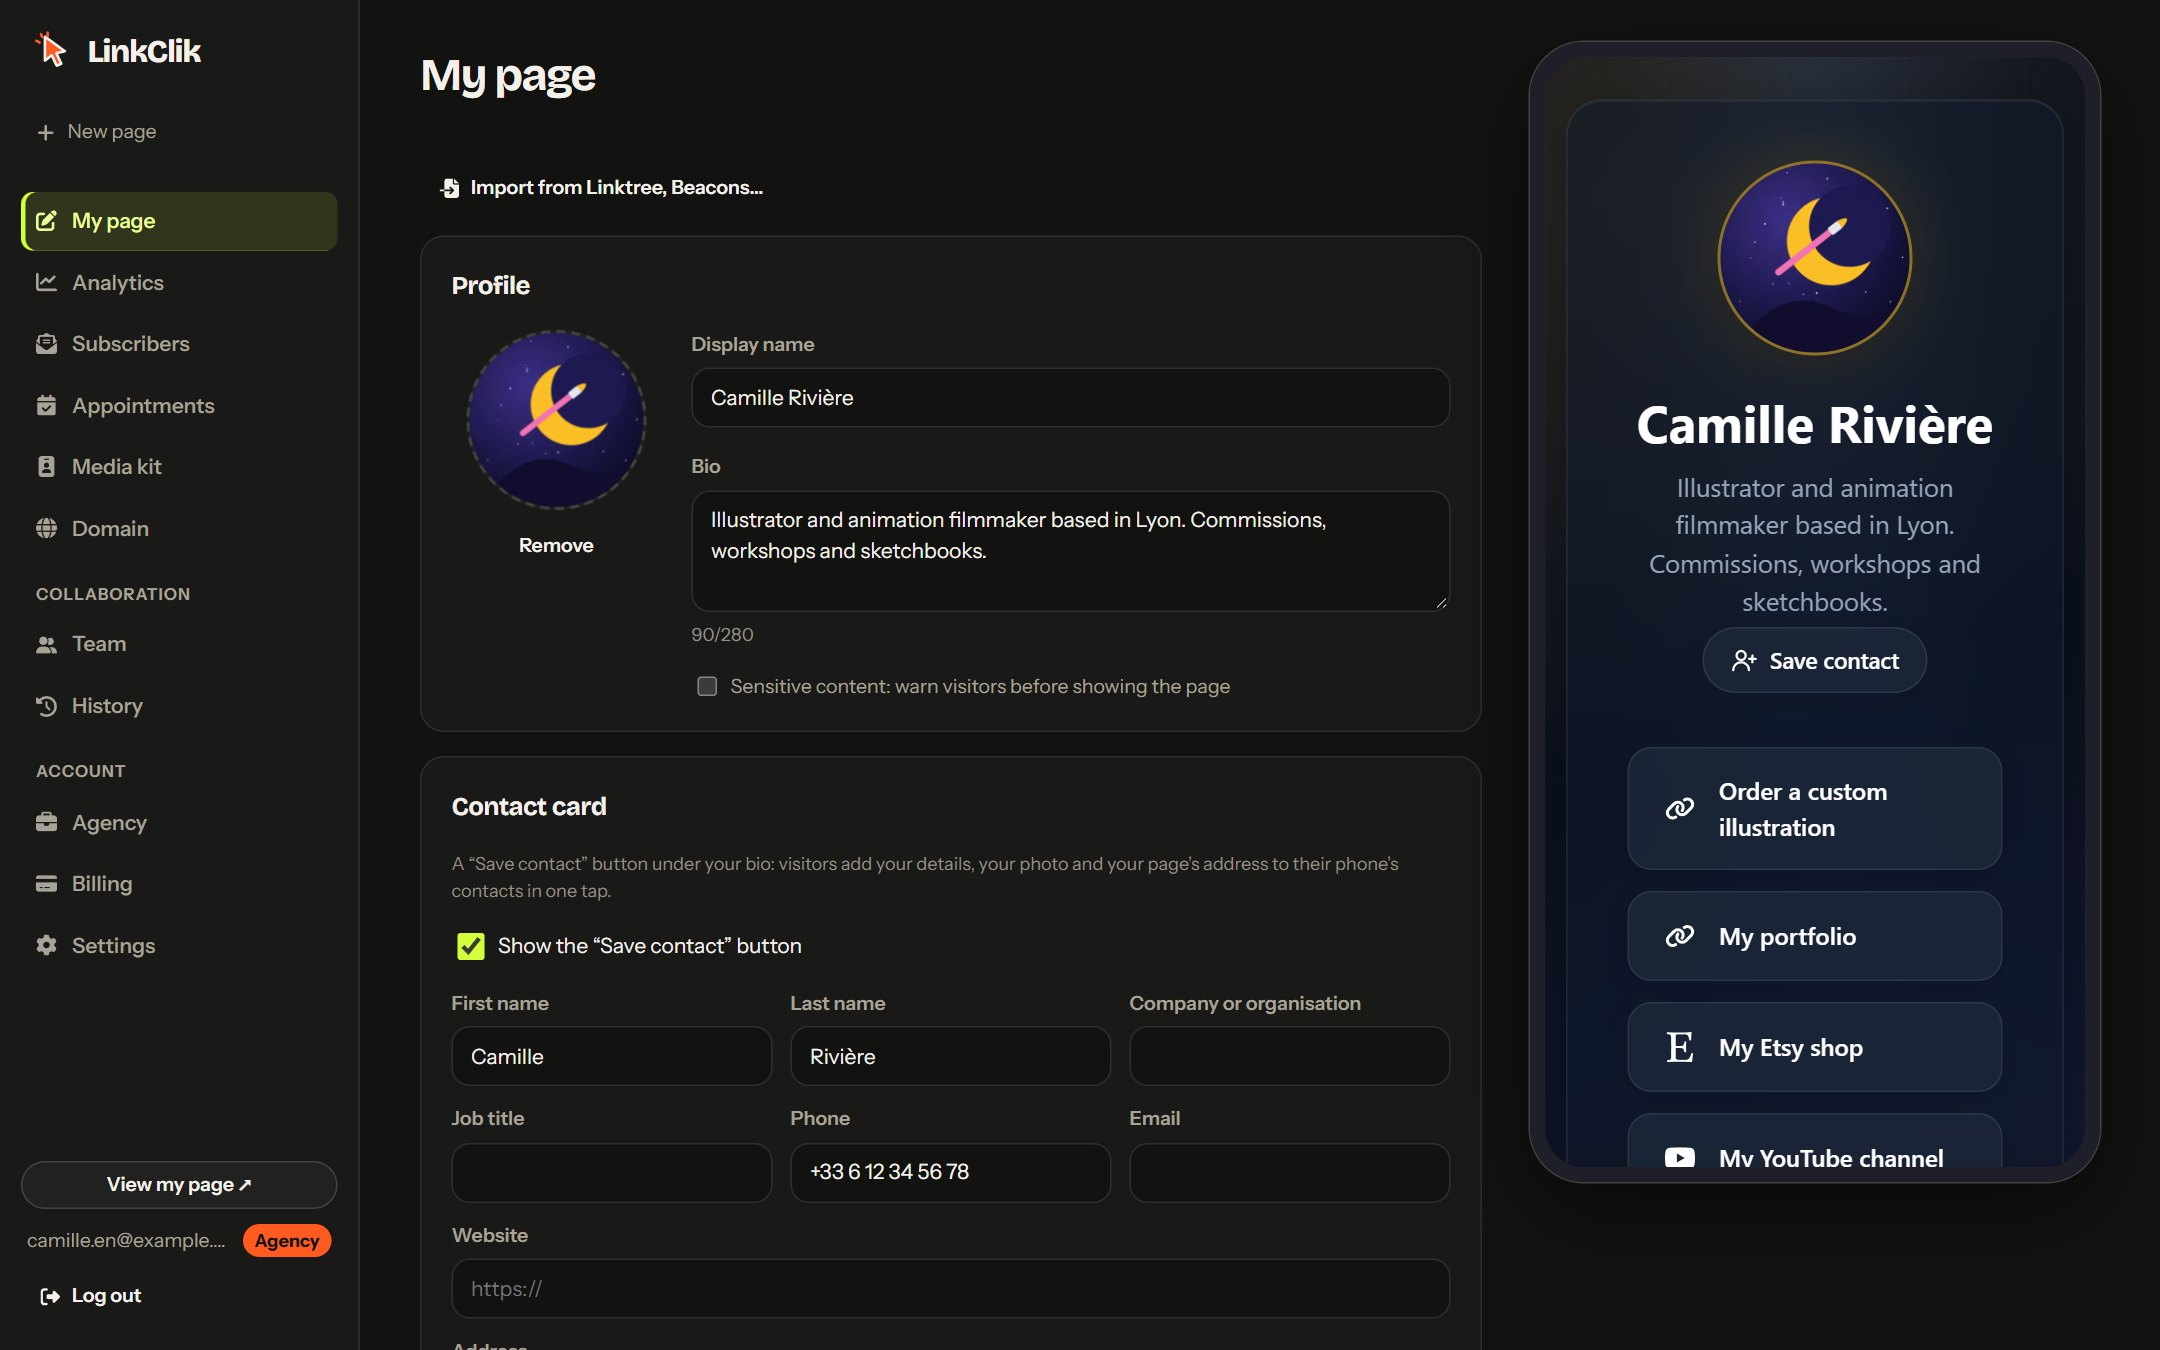Click the LinkClik cursor logo icon

click(x=51, y=49)
